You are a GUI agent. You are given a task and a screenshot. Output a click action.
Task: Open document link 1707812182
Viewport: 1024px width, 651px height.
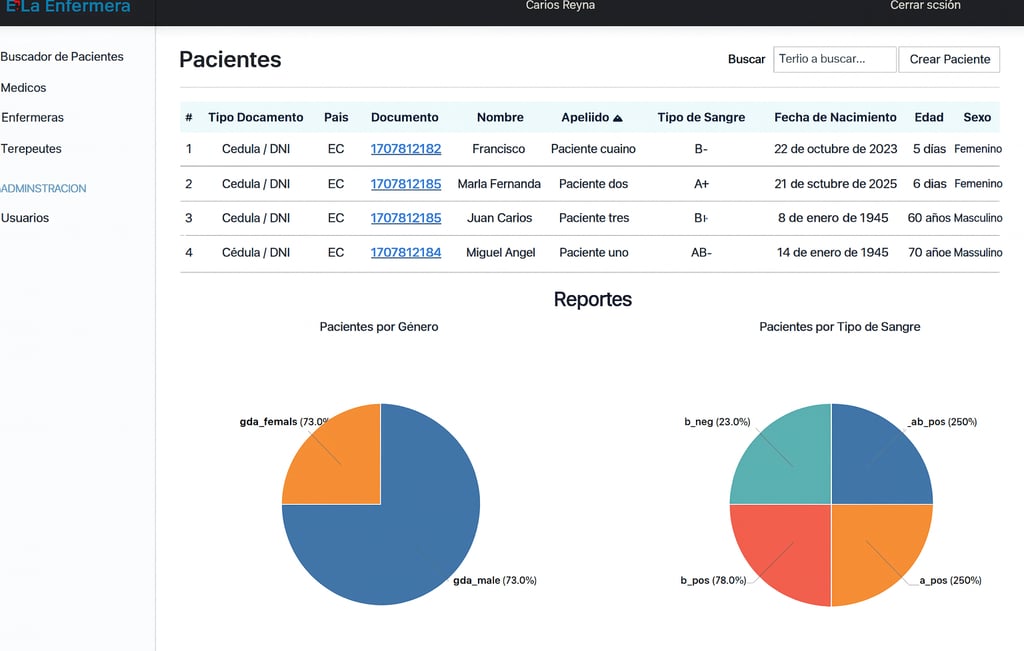(406, 149)
